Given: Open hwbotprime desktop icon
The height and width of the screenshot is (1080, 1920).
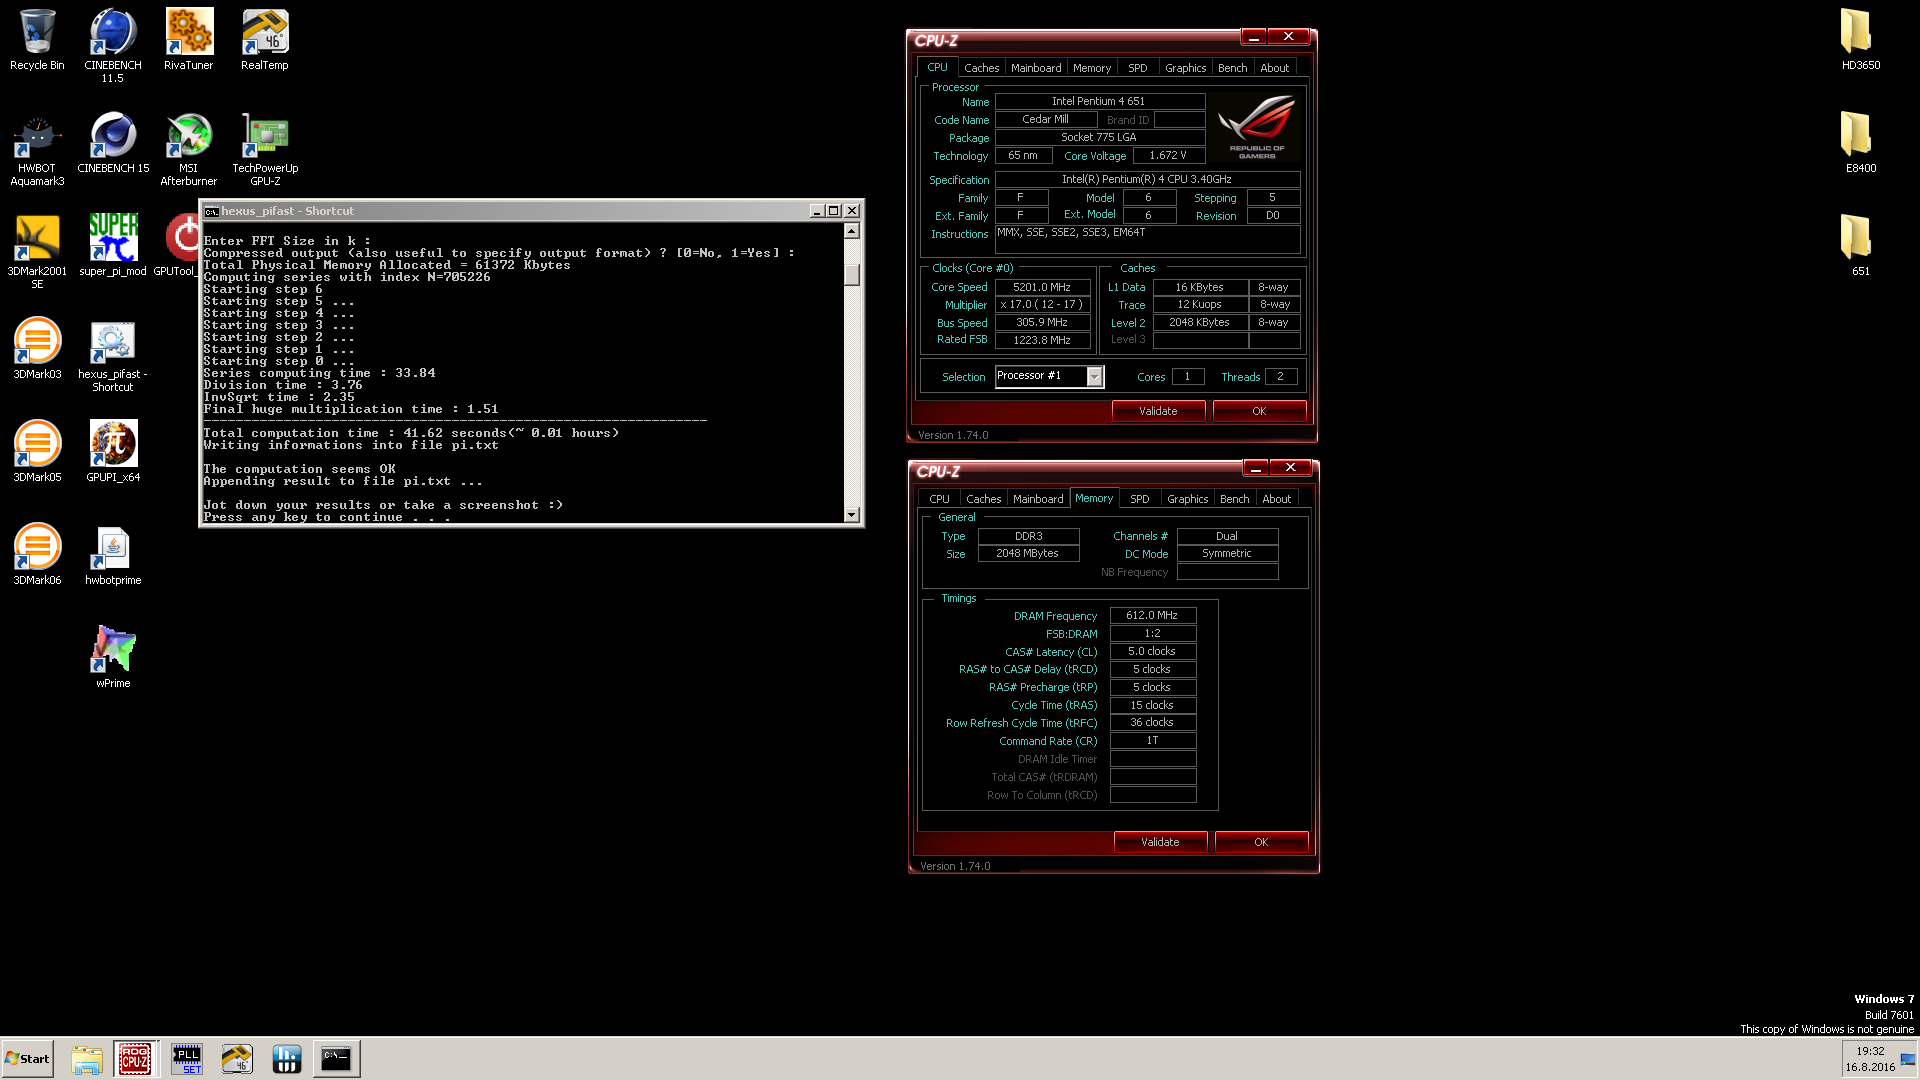Looking at the screenshot, I should click(113, 555).
